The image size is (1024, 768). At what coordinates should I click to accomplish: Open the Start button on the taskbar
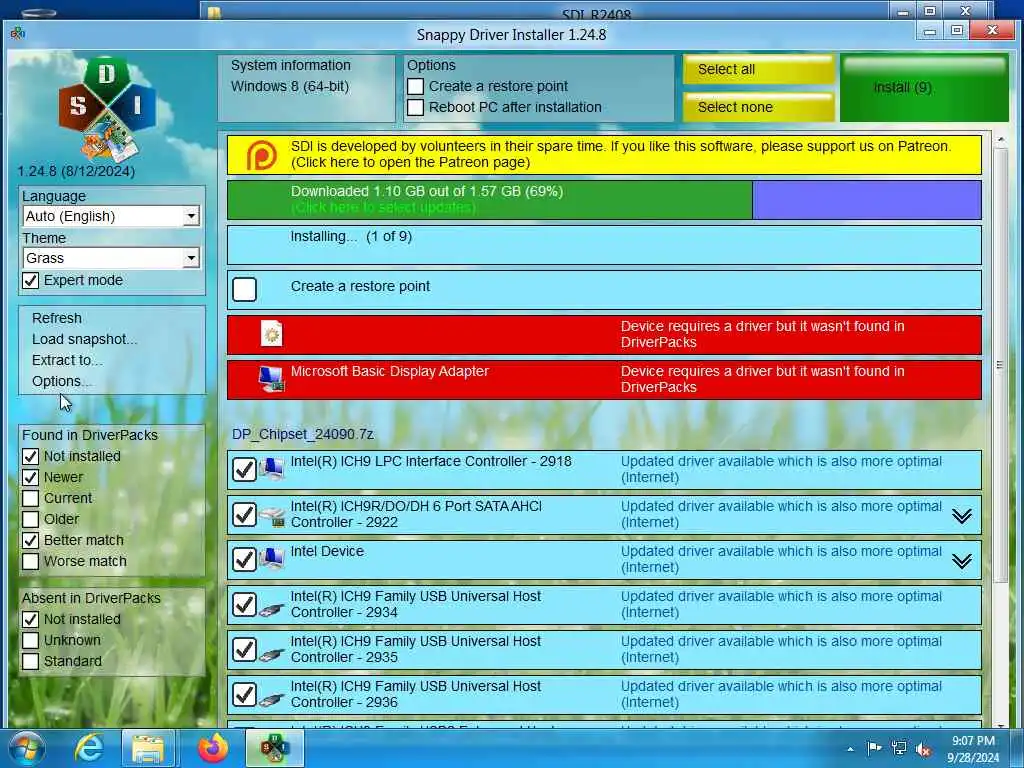[27, 748]
